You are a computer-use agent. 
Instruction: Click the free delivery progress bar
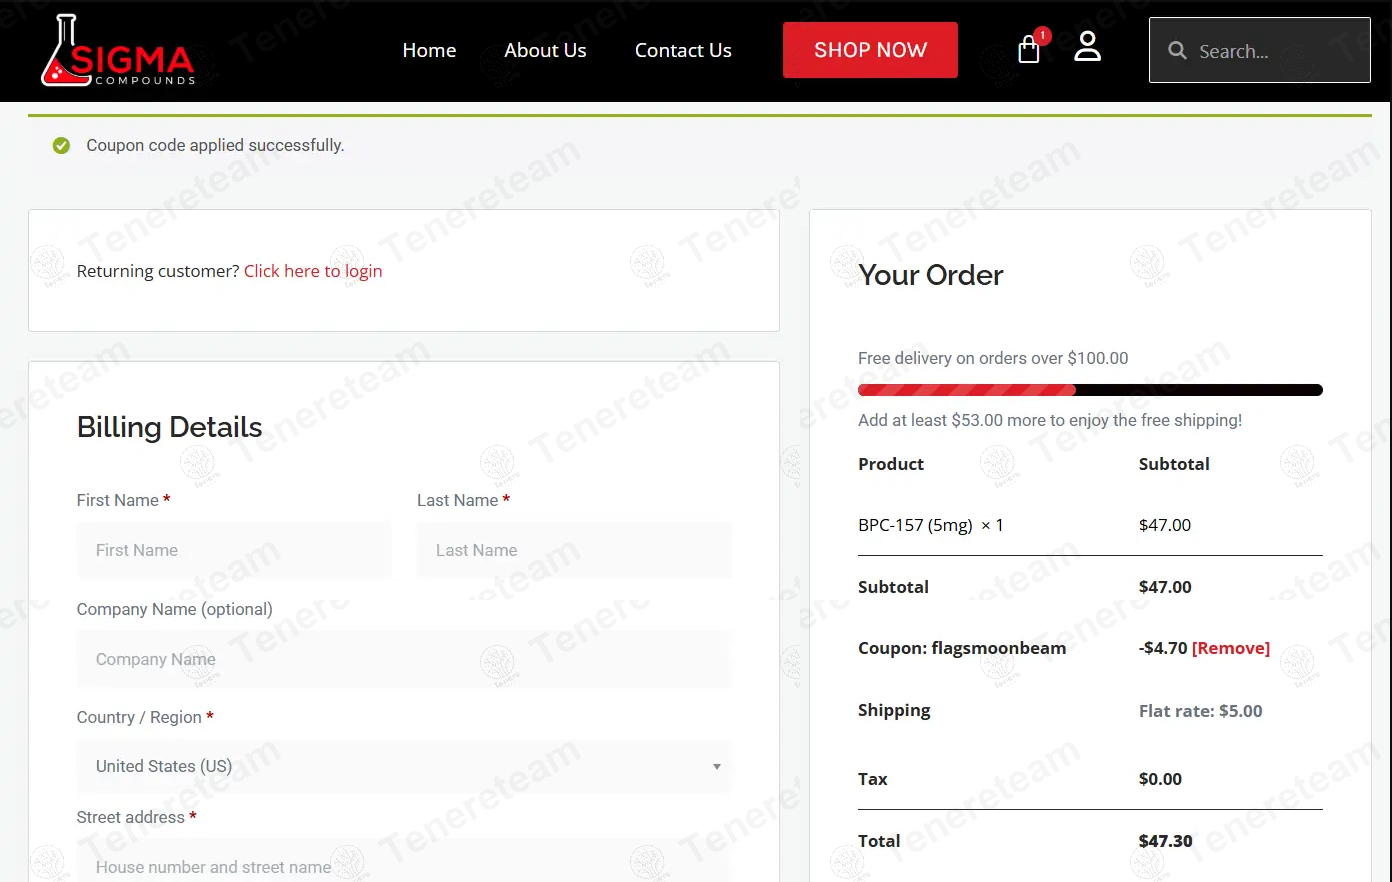tap(1090, 390)
